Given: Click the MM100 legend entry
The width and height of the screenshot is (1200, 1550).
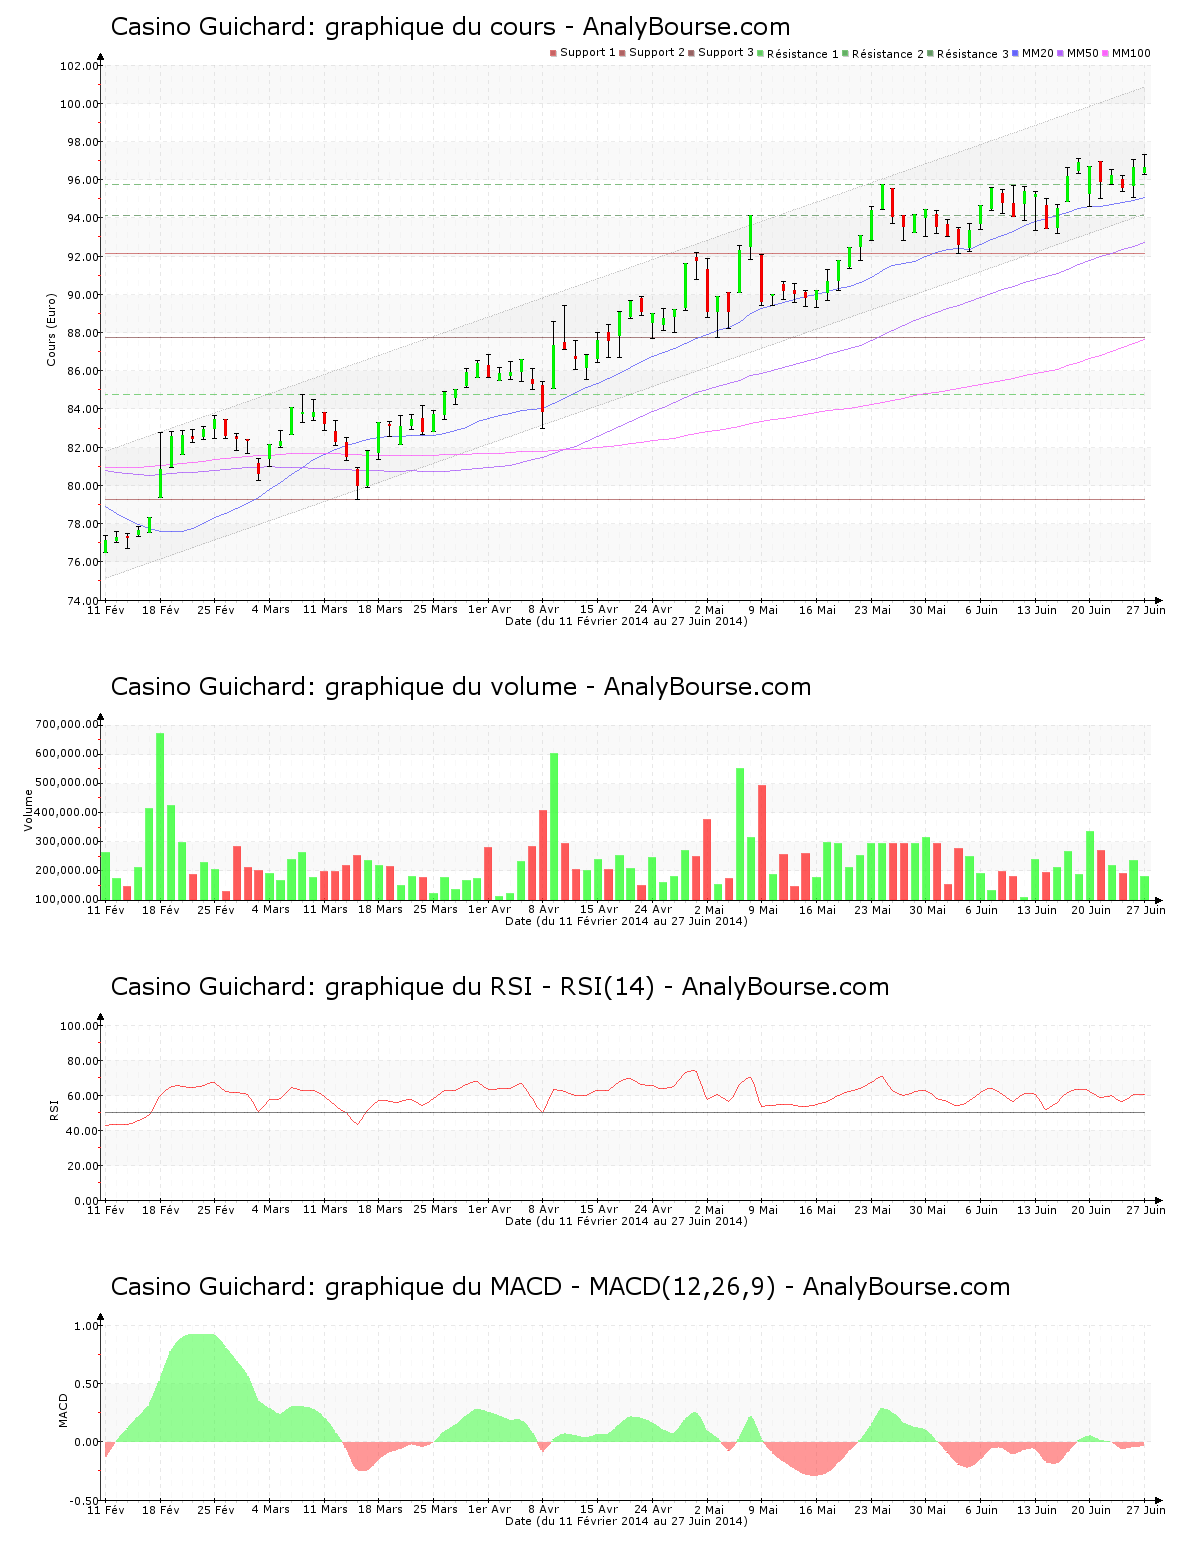Looking at the screenshot, I should (x=1126, y=53).
